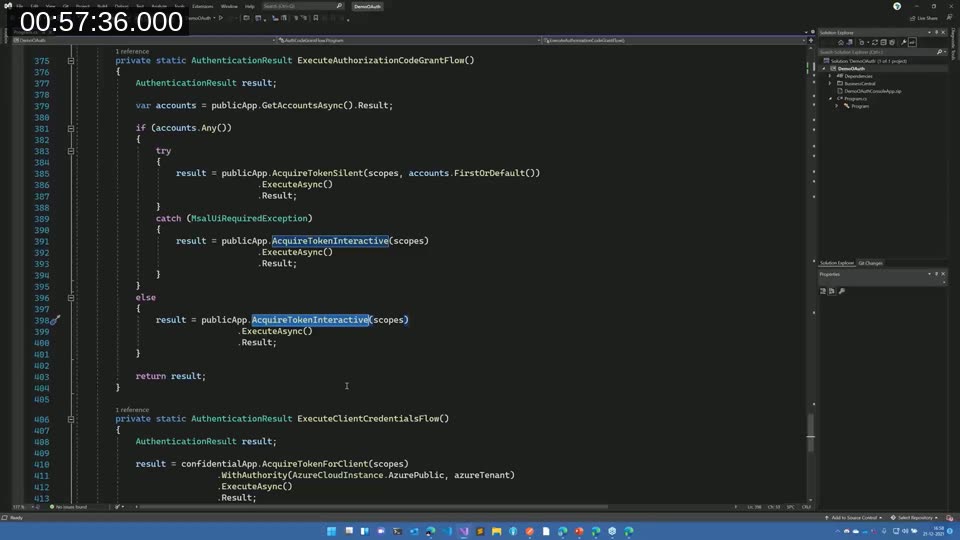Click the Alphabetical sort icon in Properties
Screen dimensions: 960x540
click(831, 291)
